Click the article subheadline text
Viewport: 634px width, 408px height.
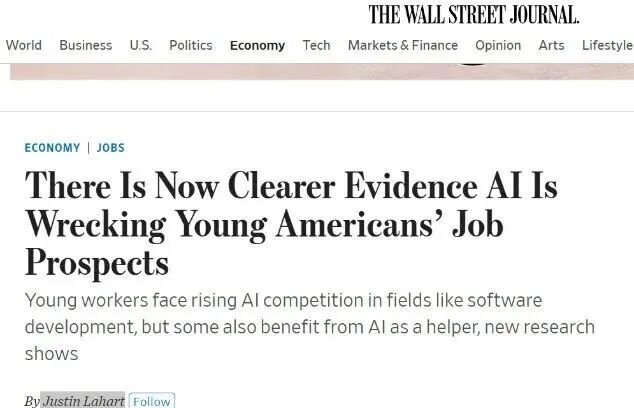[x=310, y=327]
